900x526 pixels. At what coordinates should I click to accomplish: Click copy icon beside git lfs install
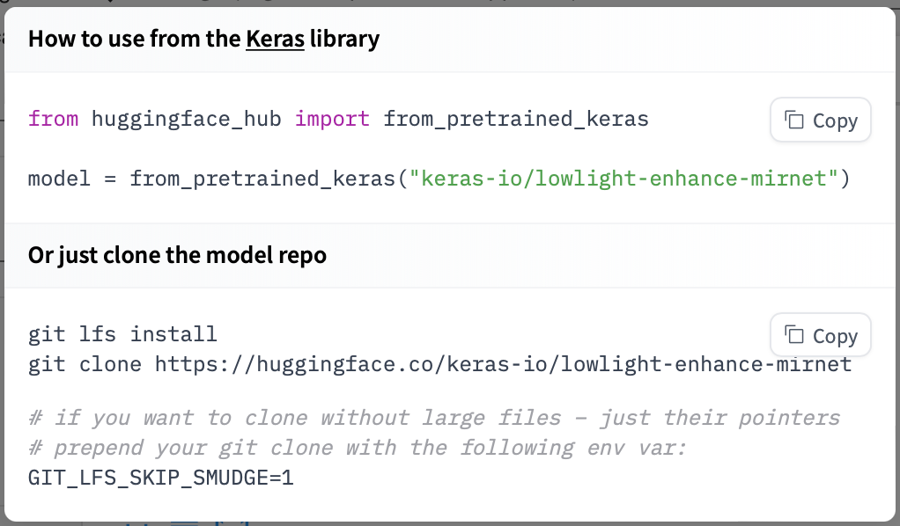(795, 335)
